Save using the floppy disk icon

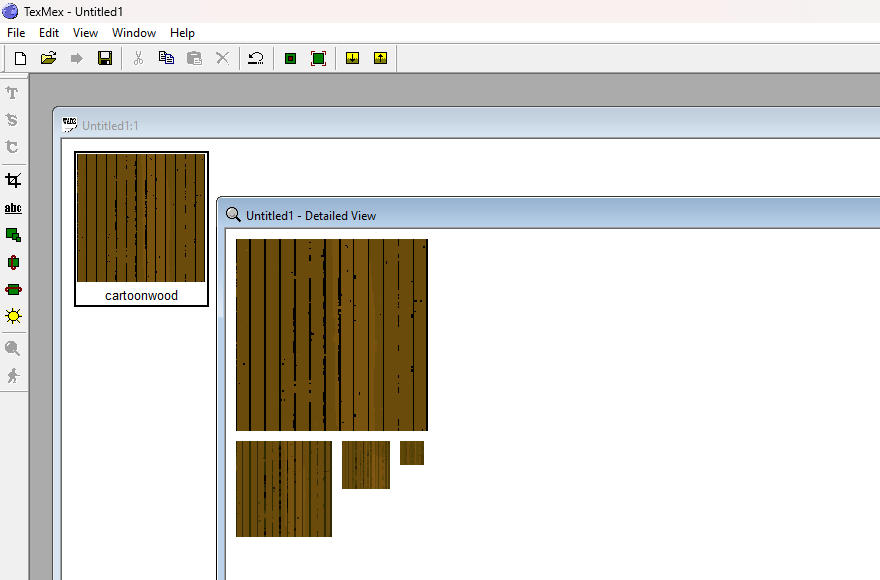104,59
